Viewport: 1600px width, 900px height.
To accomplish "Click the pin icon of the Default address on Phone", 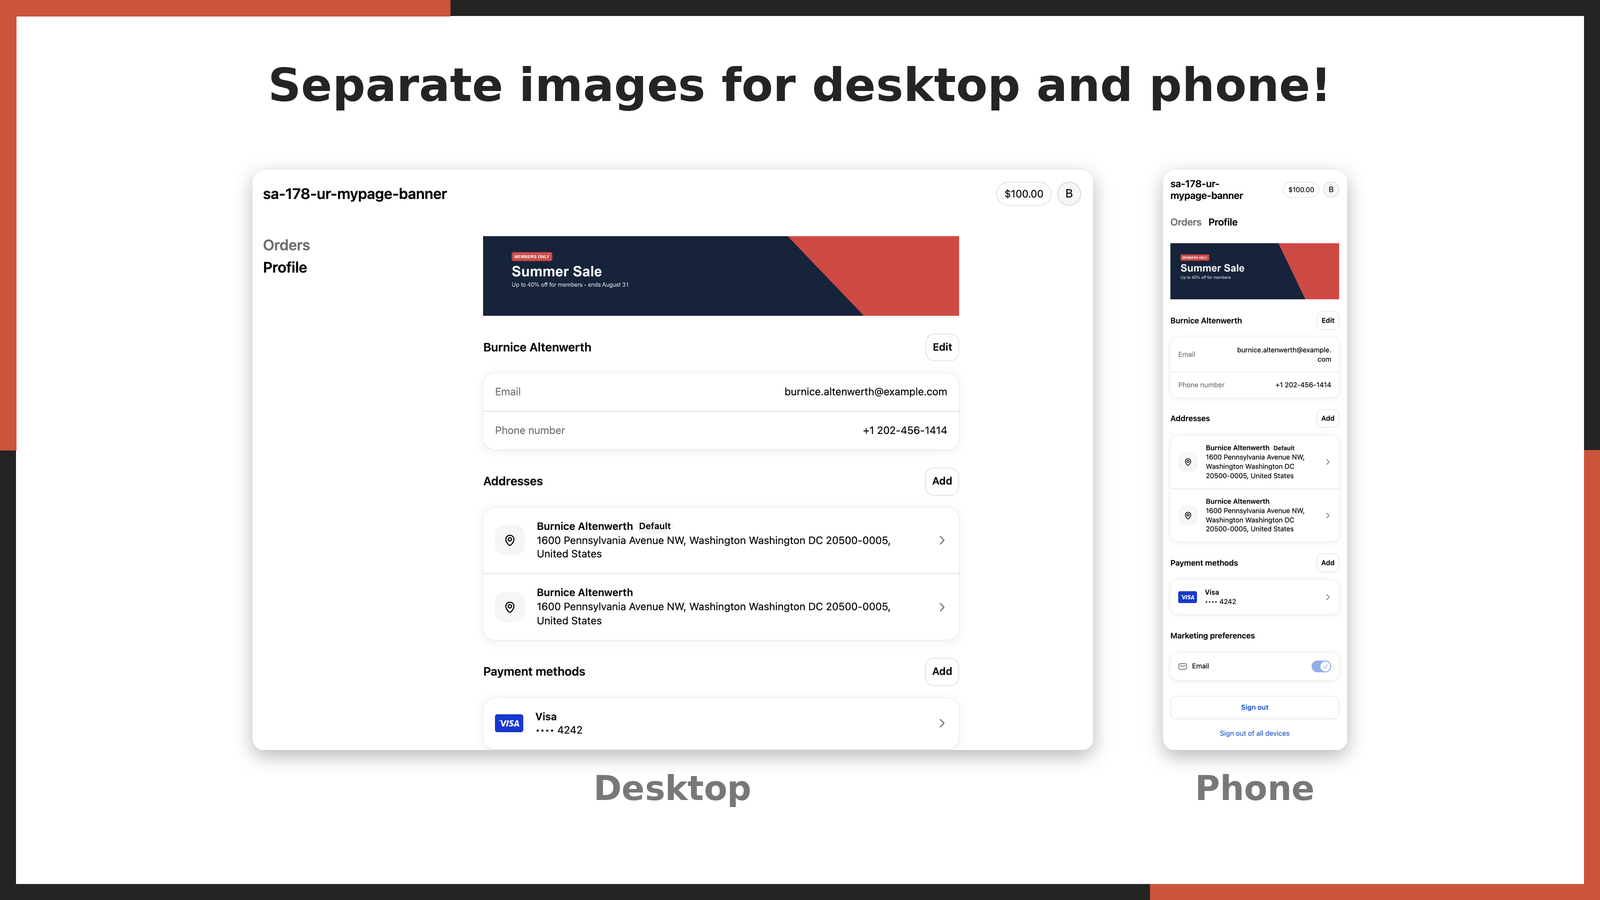I will 1188,462.
